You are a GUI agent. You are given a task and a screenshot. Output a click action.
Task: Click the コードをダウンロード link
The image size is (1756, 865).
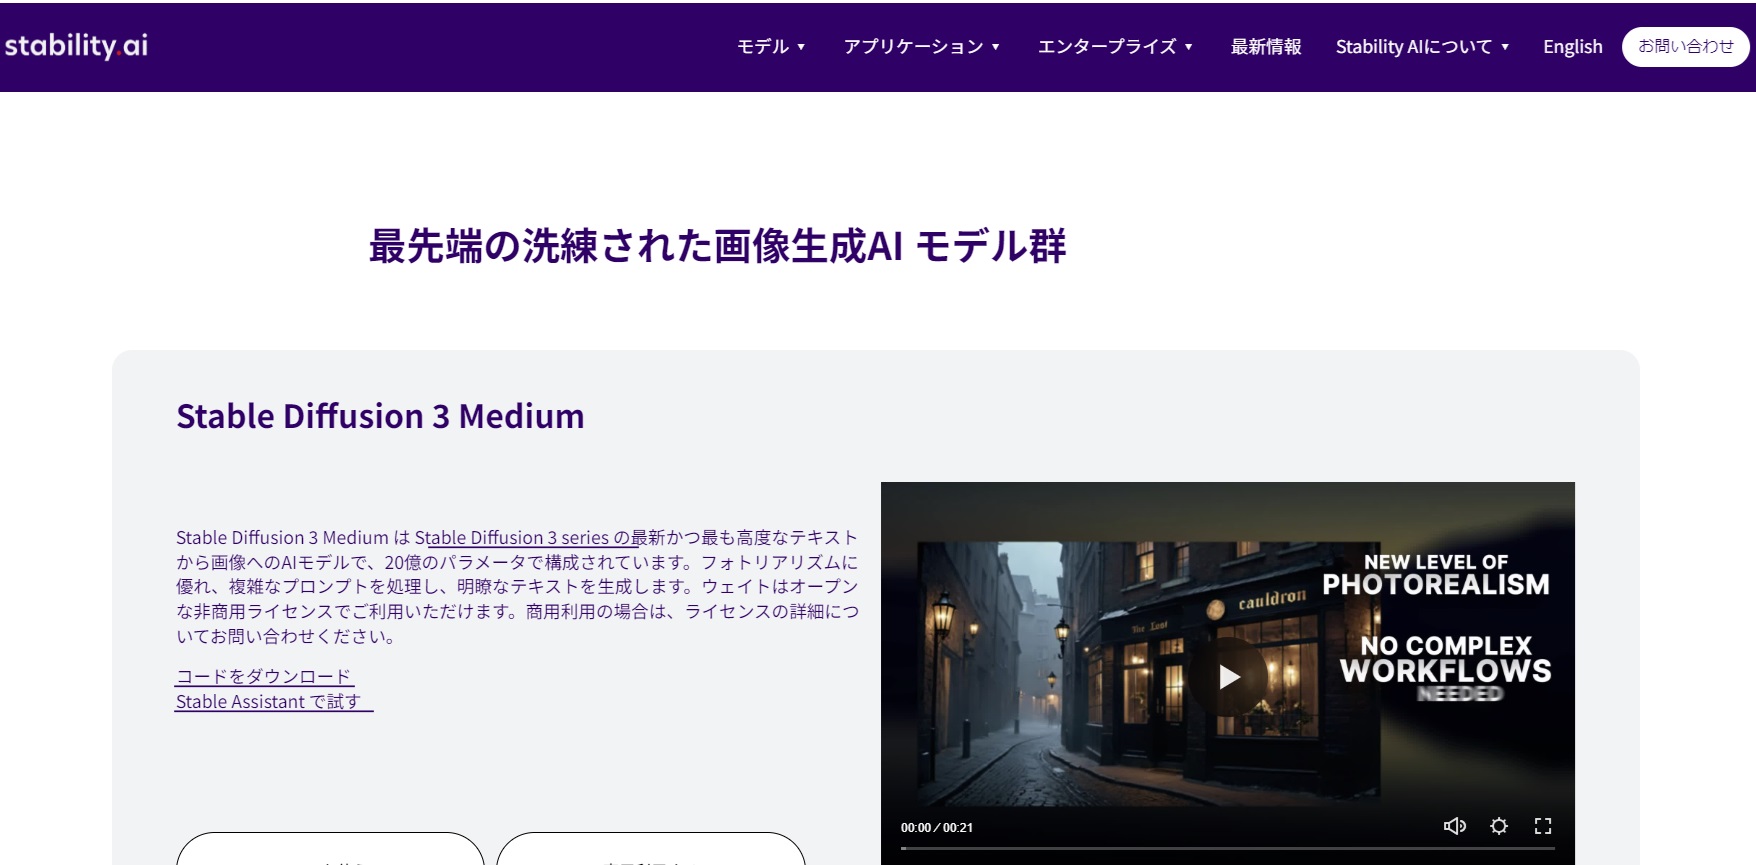click(264, 677)
